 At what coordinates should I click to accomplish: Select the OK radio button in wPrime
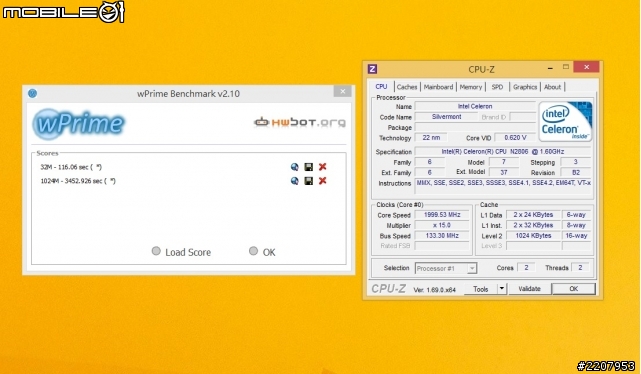(253, 251)
